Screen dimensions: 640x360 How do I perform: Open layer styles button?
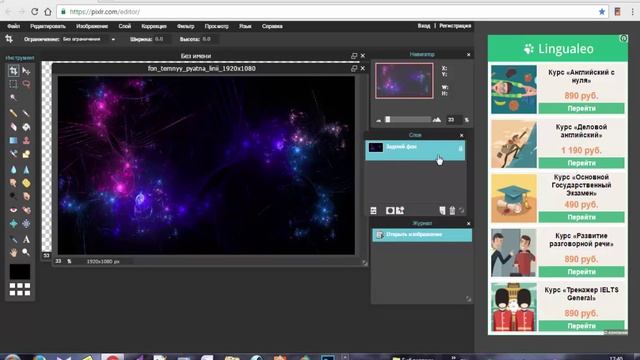400,210
